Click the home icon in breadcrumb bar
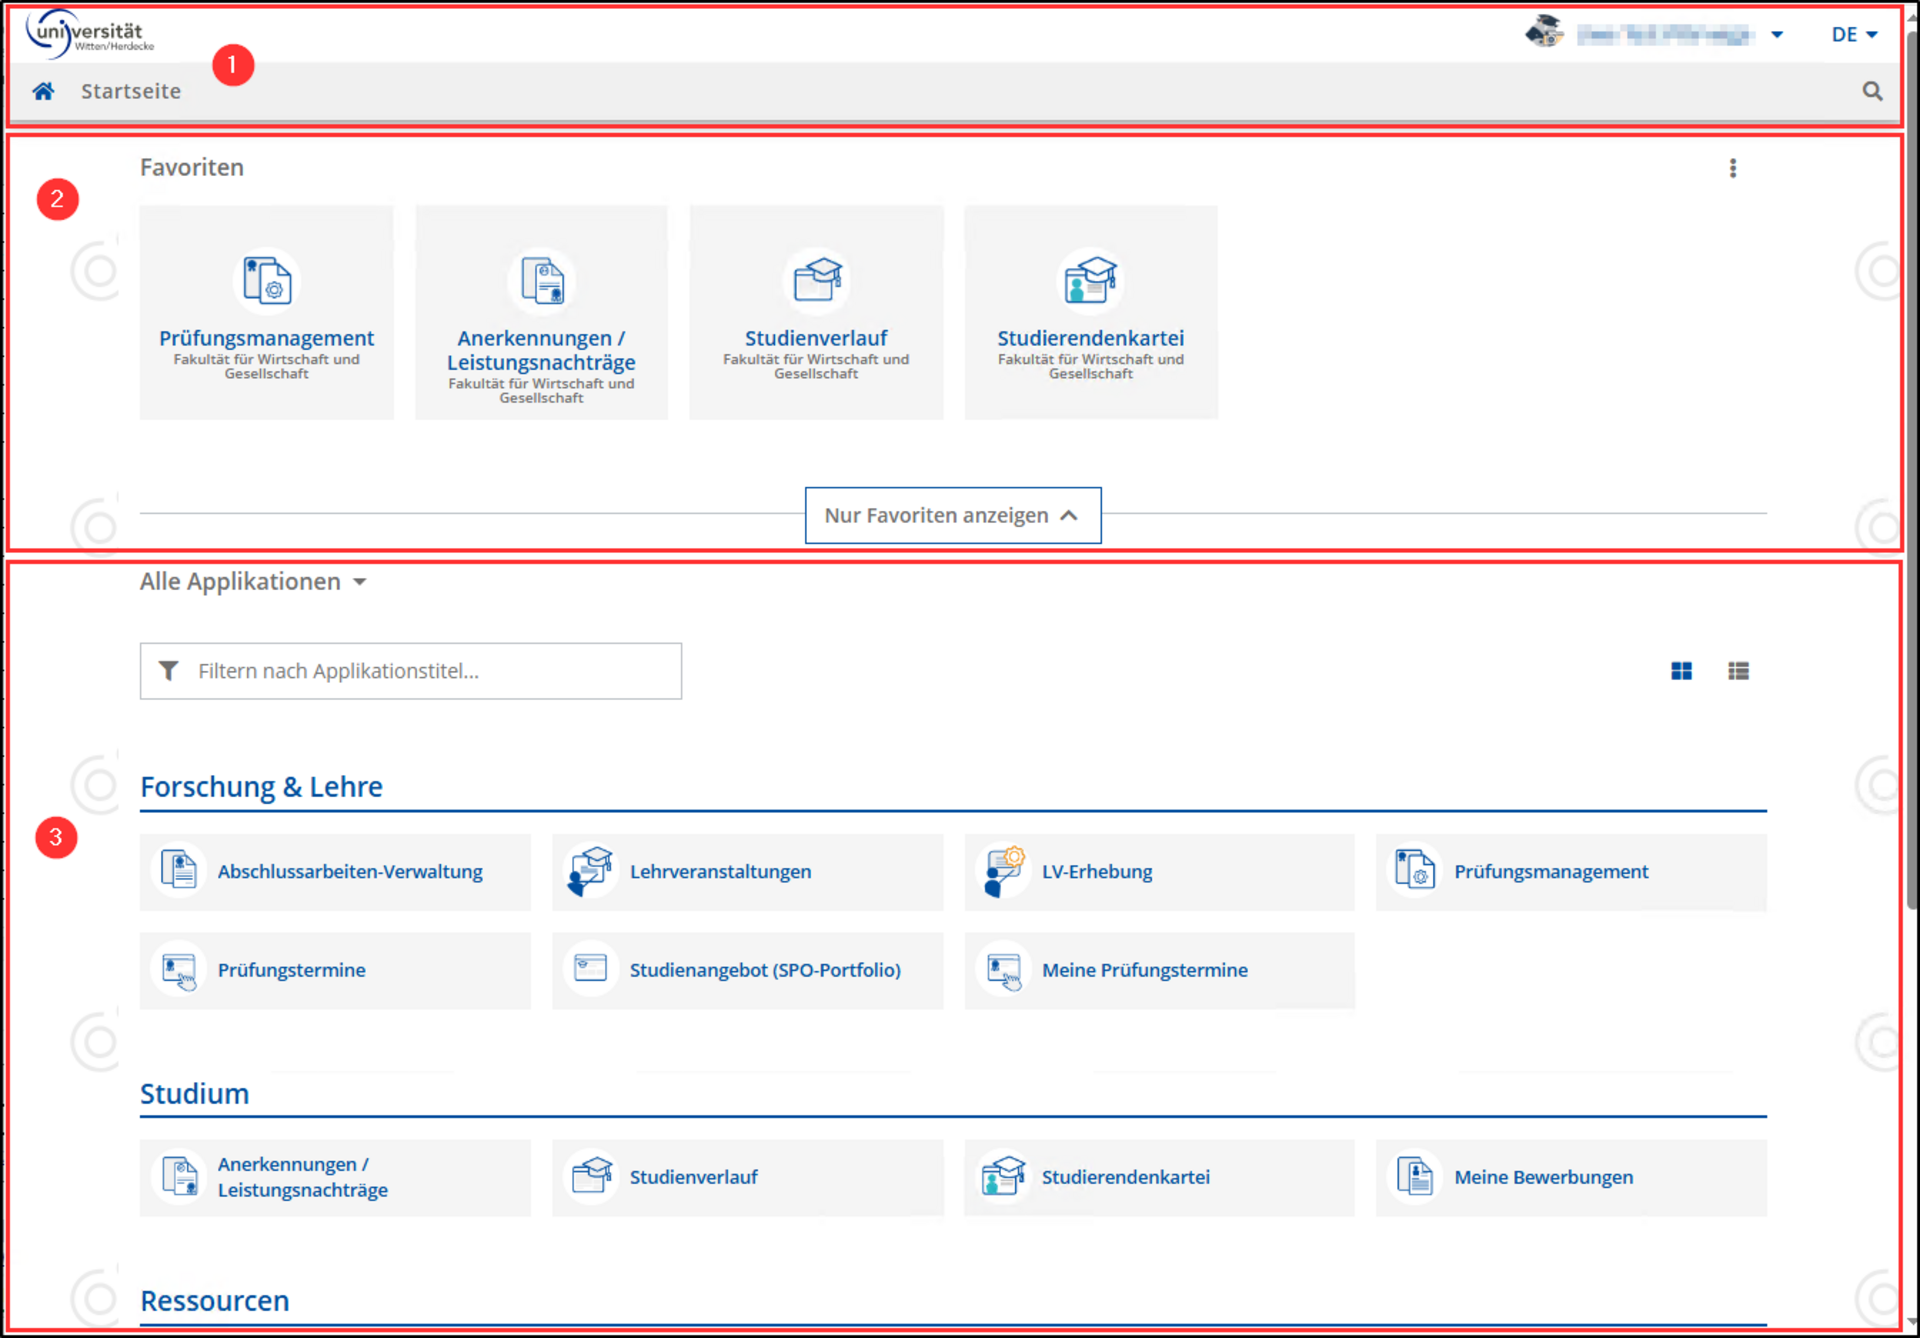This screenshot has width=1920, height=1338. (x=43, y=91)
